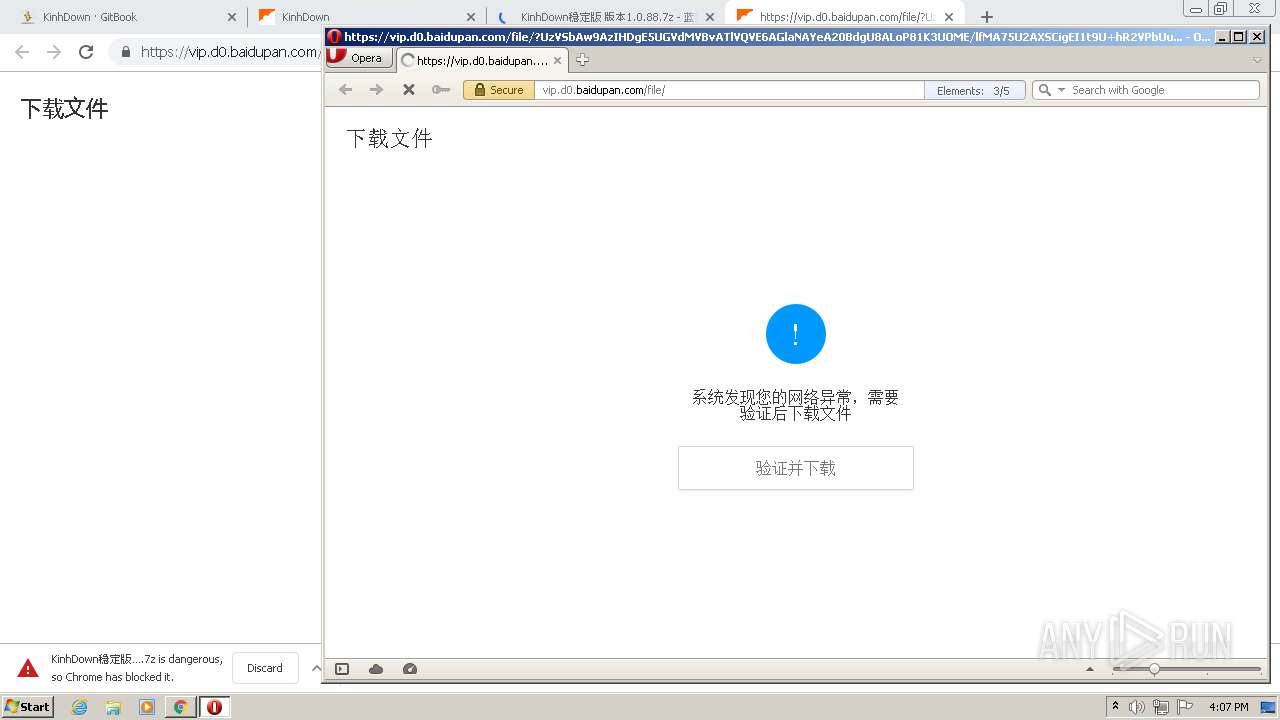Screen dimensions: 1280x720
Task: Click the Secure badge in Opera address bar
Action: point(498,90)
